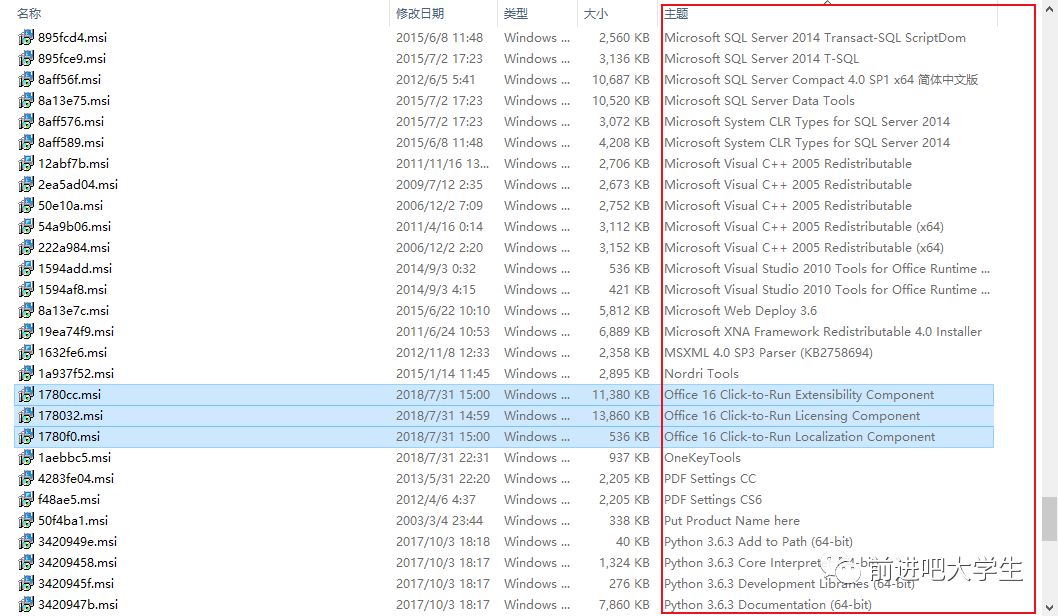Select subject PDF Settings CC
The height and width of the screenshot is (616, 1058).
pos(710,478)
